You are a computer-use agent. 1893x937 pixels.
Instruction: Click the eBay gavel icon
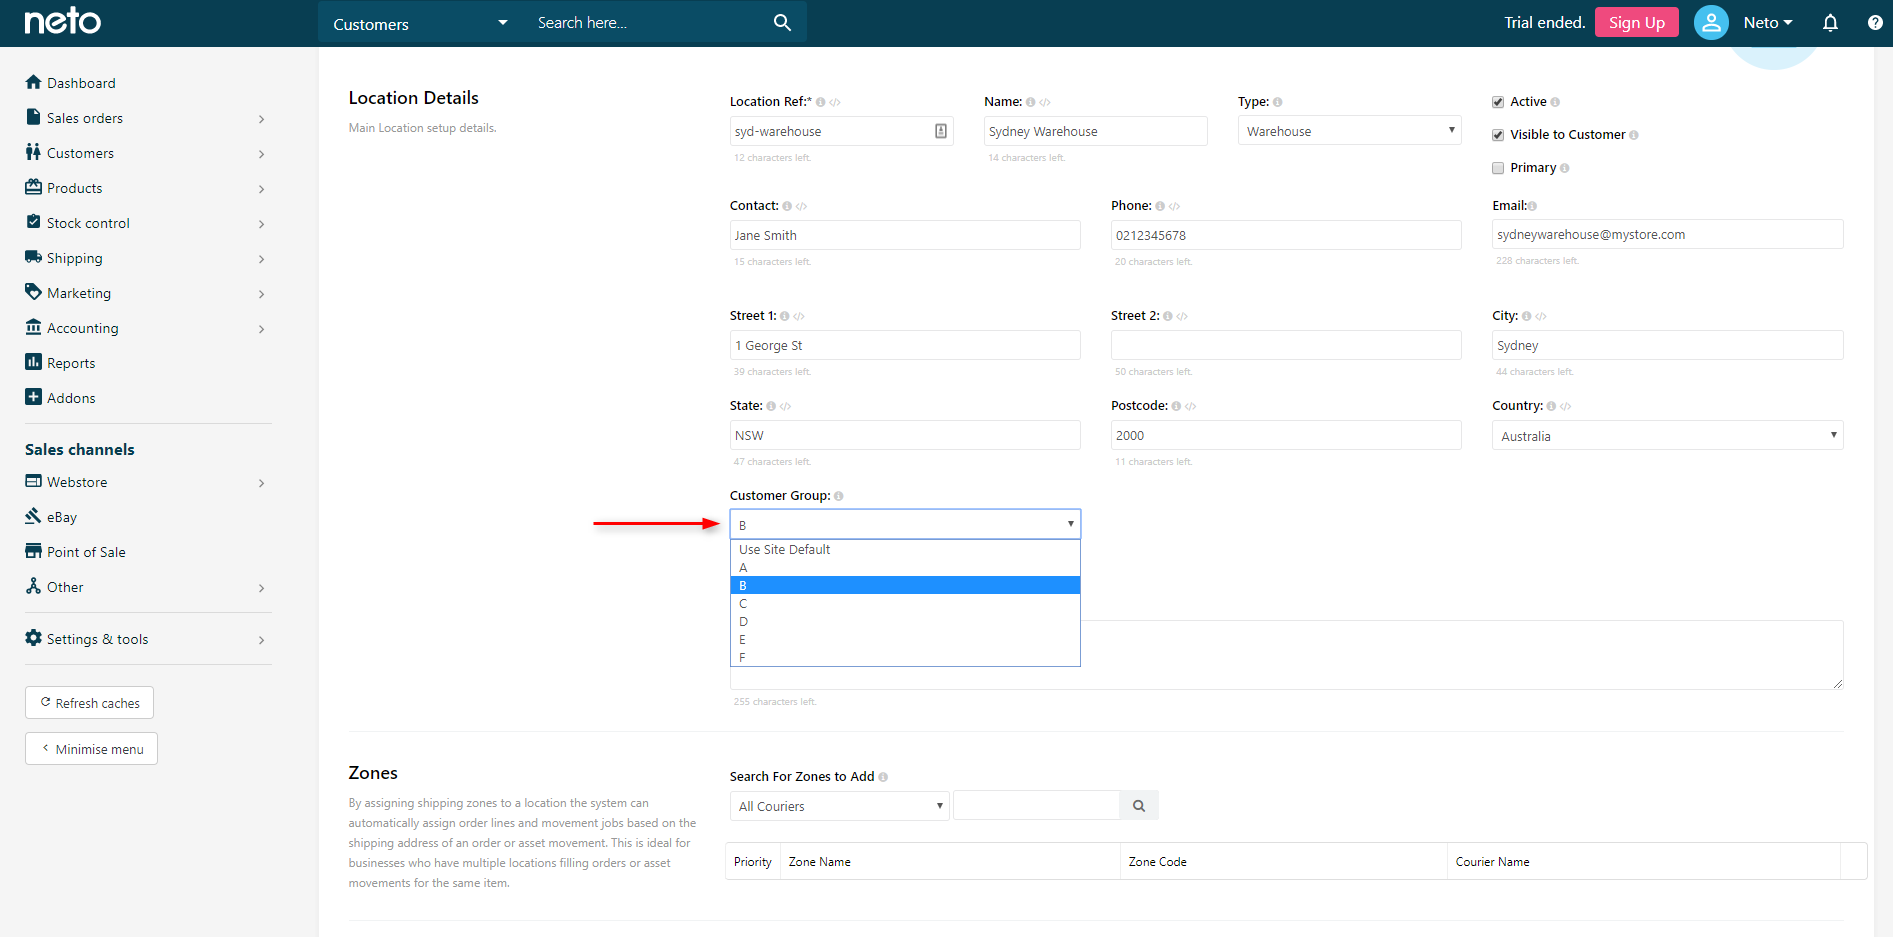click(34, 516)
